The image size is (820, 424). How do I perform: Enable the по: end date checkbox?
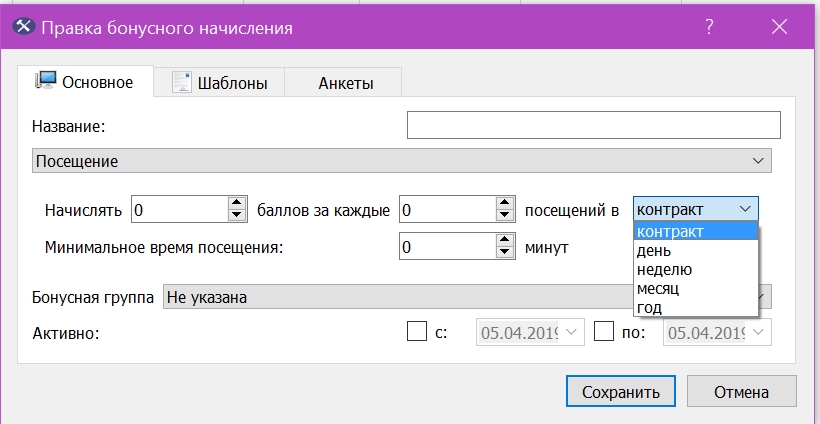[x=604, y=331]
